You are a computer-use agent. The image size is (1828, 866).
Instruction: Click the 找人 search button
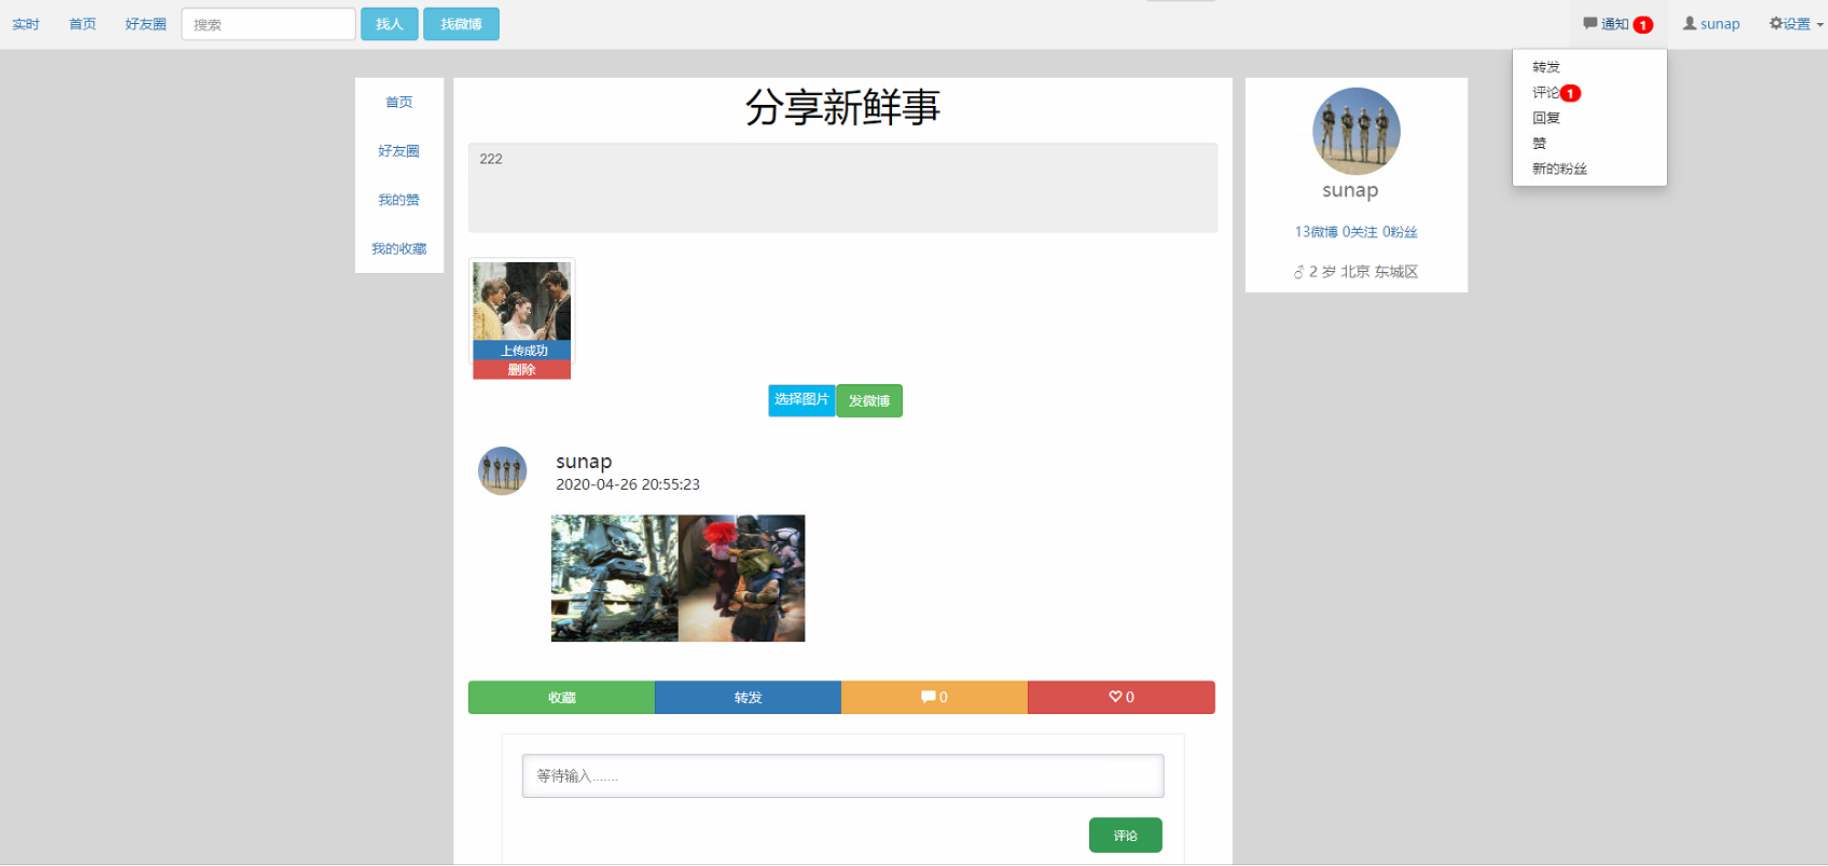389,24
